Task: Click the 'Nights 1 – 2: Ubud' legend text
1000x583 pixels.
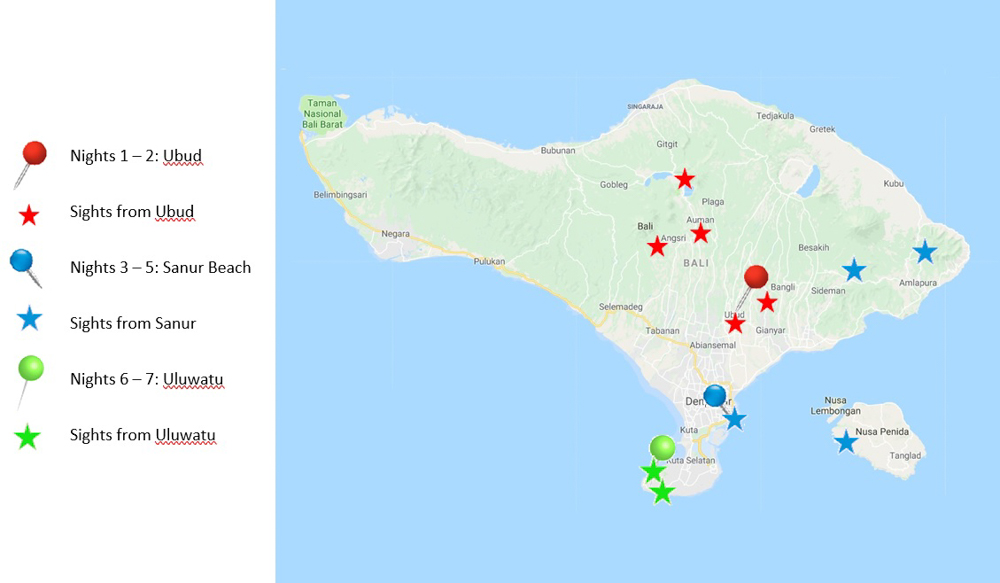Action: tap(136, 156)
